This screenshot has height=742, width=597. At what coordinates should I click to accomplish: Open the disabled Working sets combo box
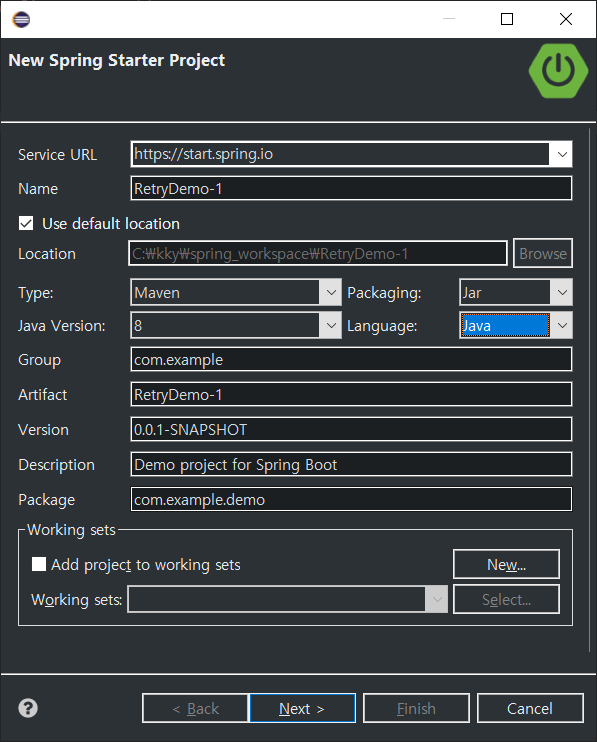(288, 600)
